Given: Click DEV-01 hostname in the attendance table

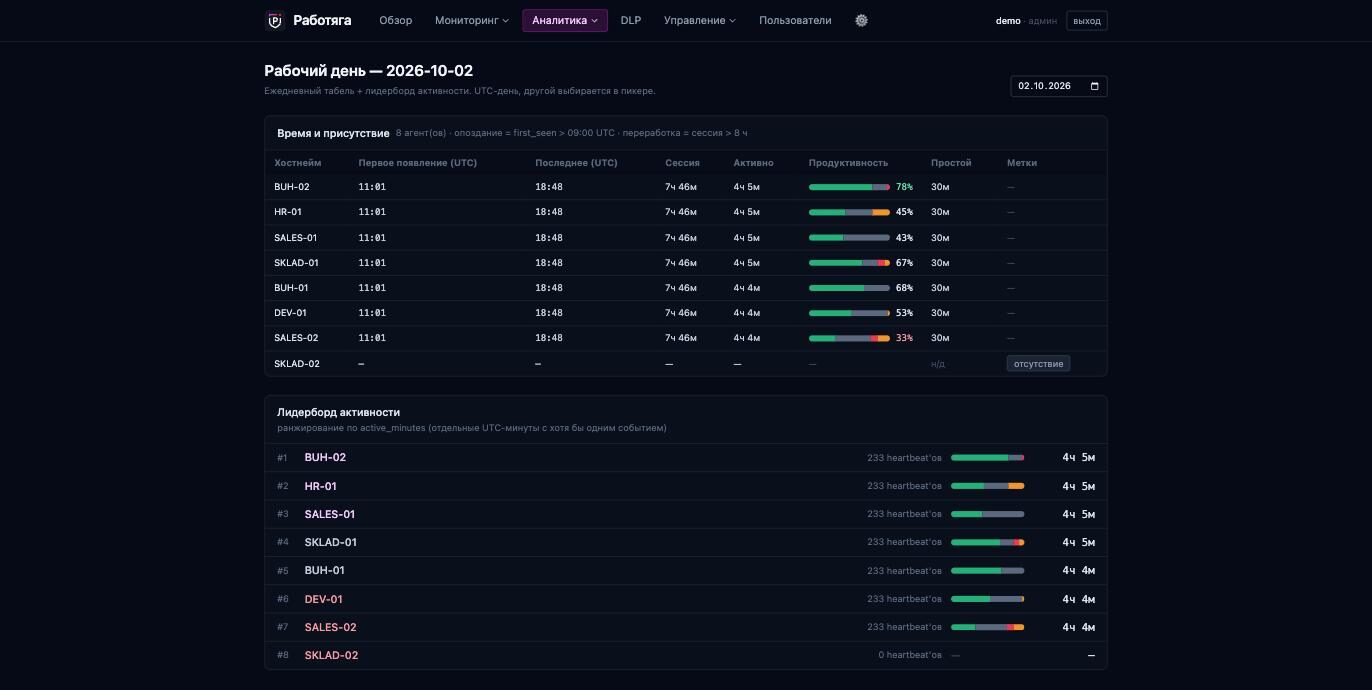Looking at the screenshot, I should [290, 313].
